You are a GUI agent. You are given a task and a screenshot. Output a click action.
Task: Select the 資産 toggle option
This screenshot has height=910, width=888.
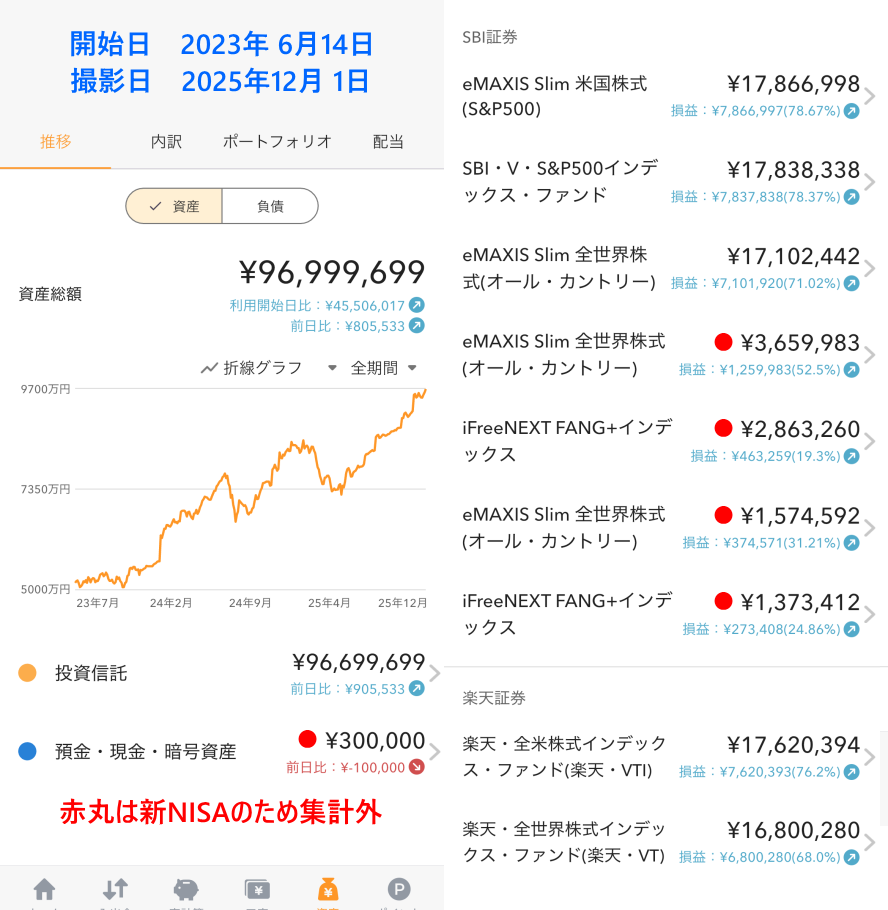click(x=174, y=206)
